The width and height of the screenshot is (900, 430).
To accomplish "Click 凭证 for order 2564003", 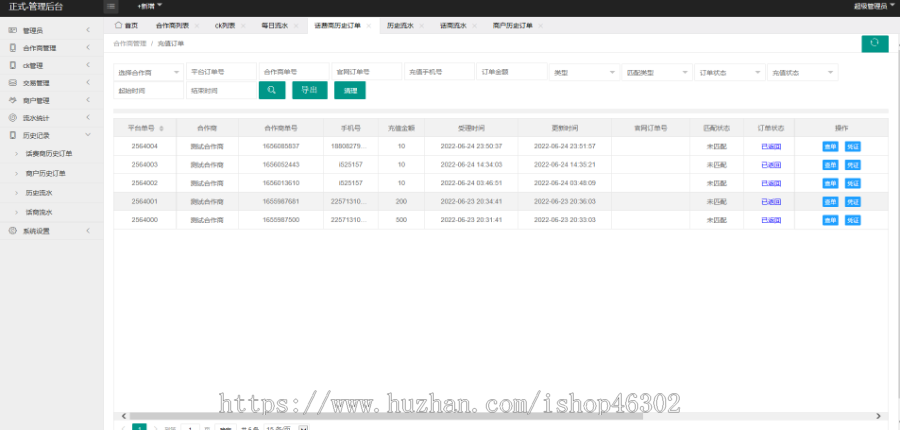I will [x=853, y=165].
